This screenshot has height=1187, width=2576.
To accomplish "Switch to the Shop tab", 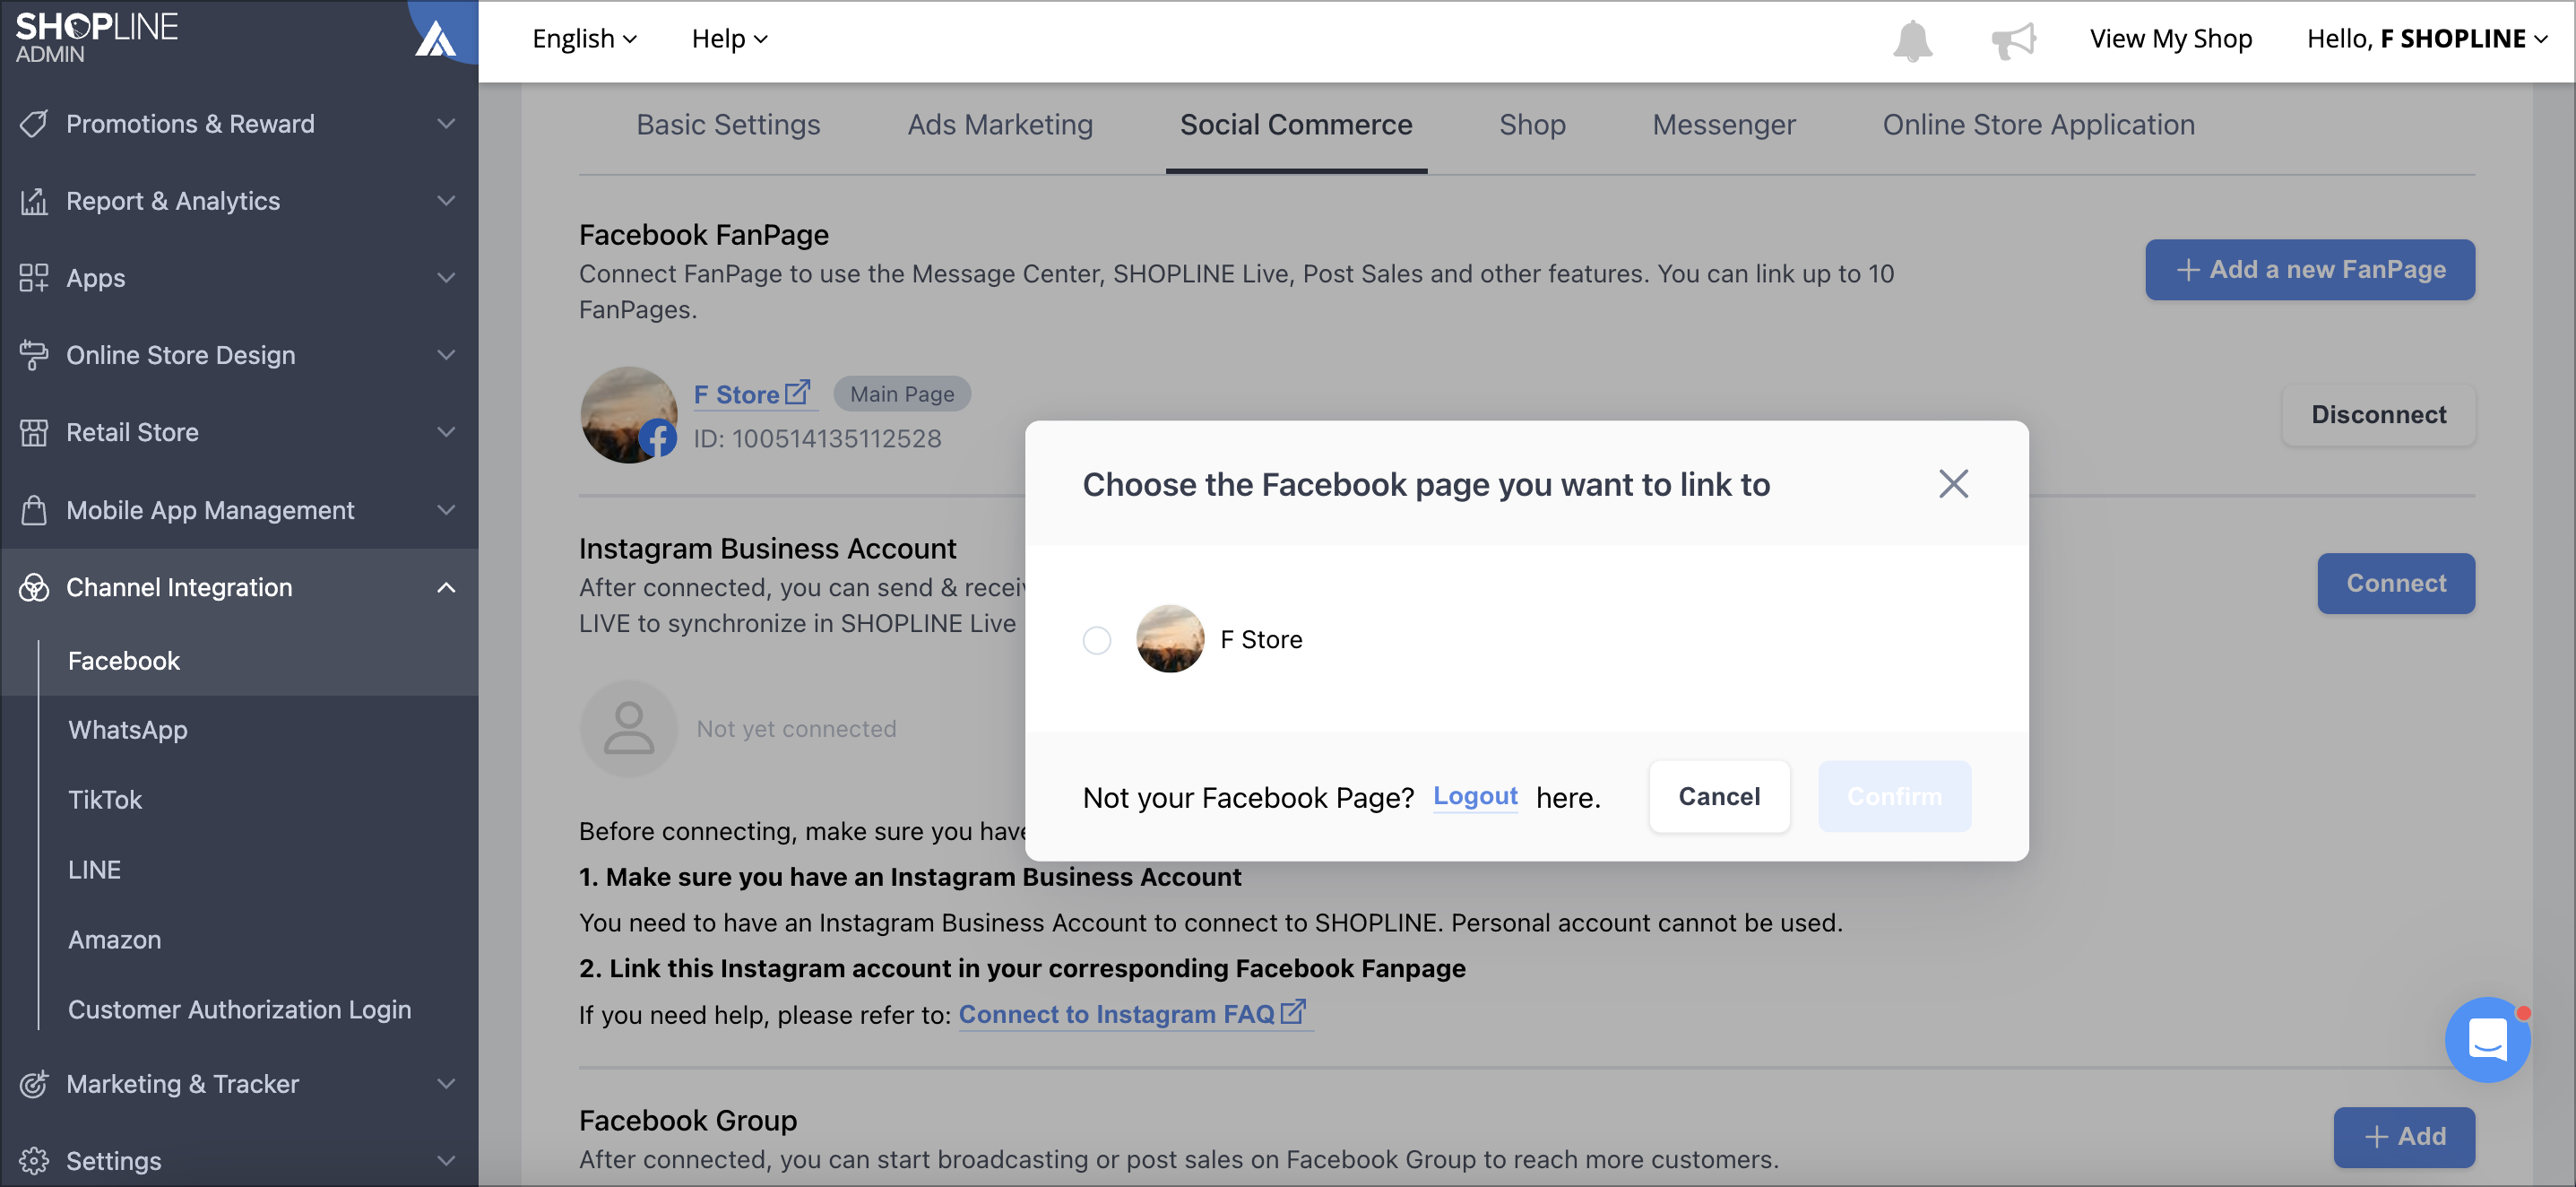I will [x=1532, y=125].
